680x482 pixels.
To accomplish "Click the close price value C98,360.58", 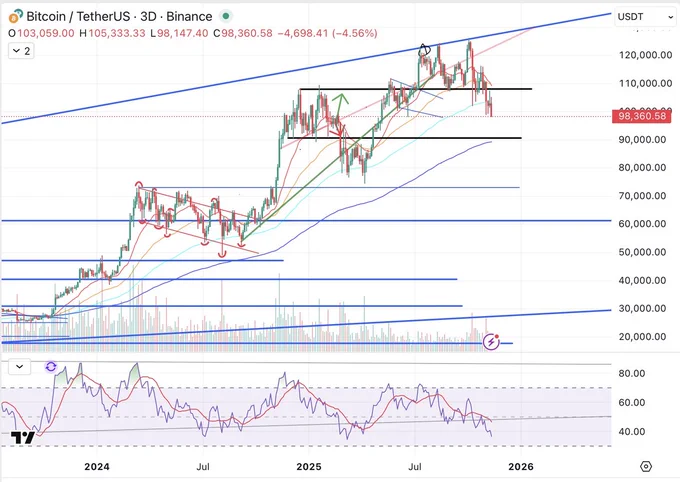I will (243, 33).
